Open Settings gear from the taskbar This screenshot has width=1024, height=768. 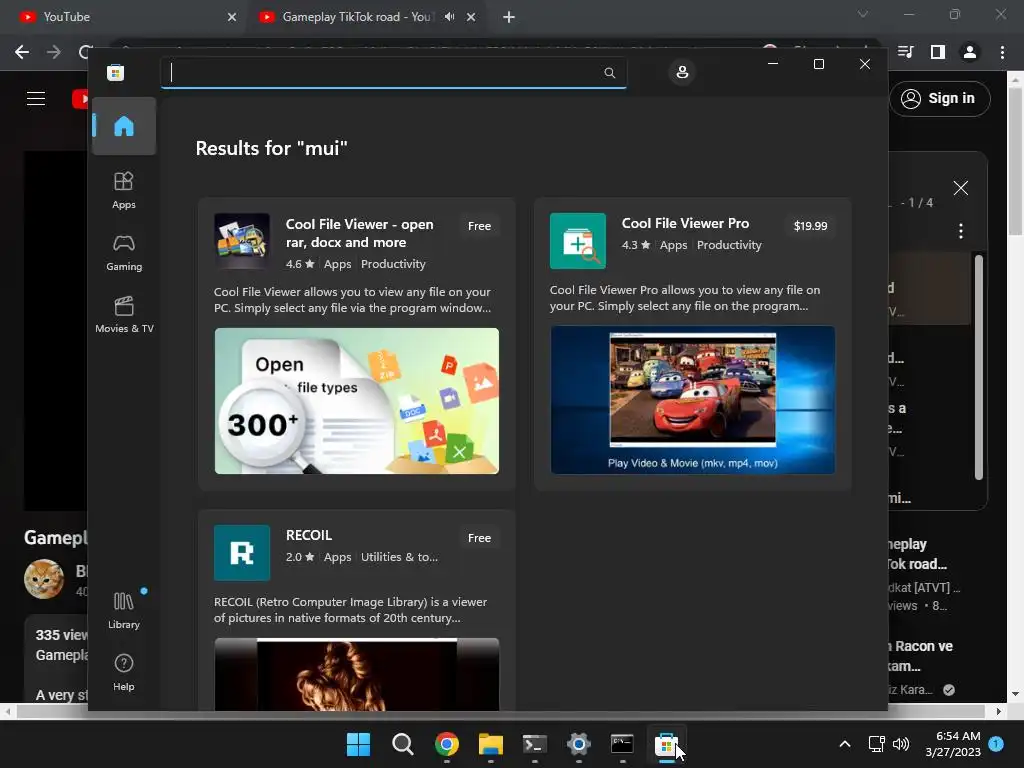579,744
